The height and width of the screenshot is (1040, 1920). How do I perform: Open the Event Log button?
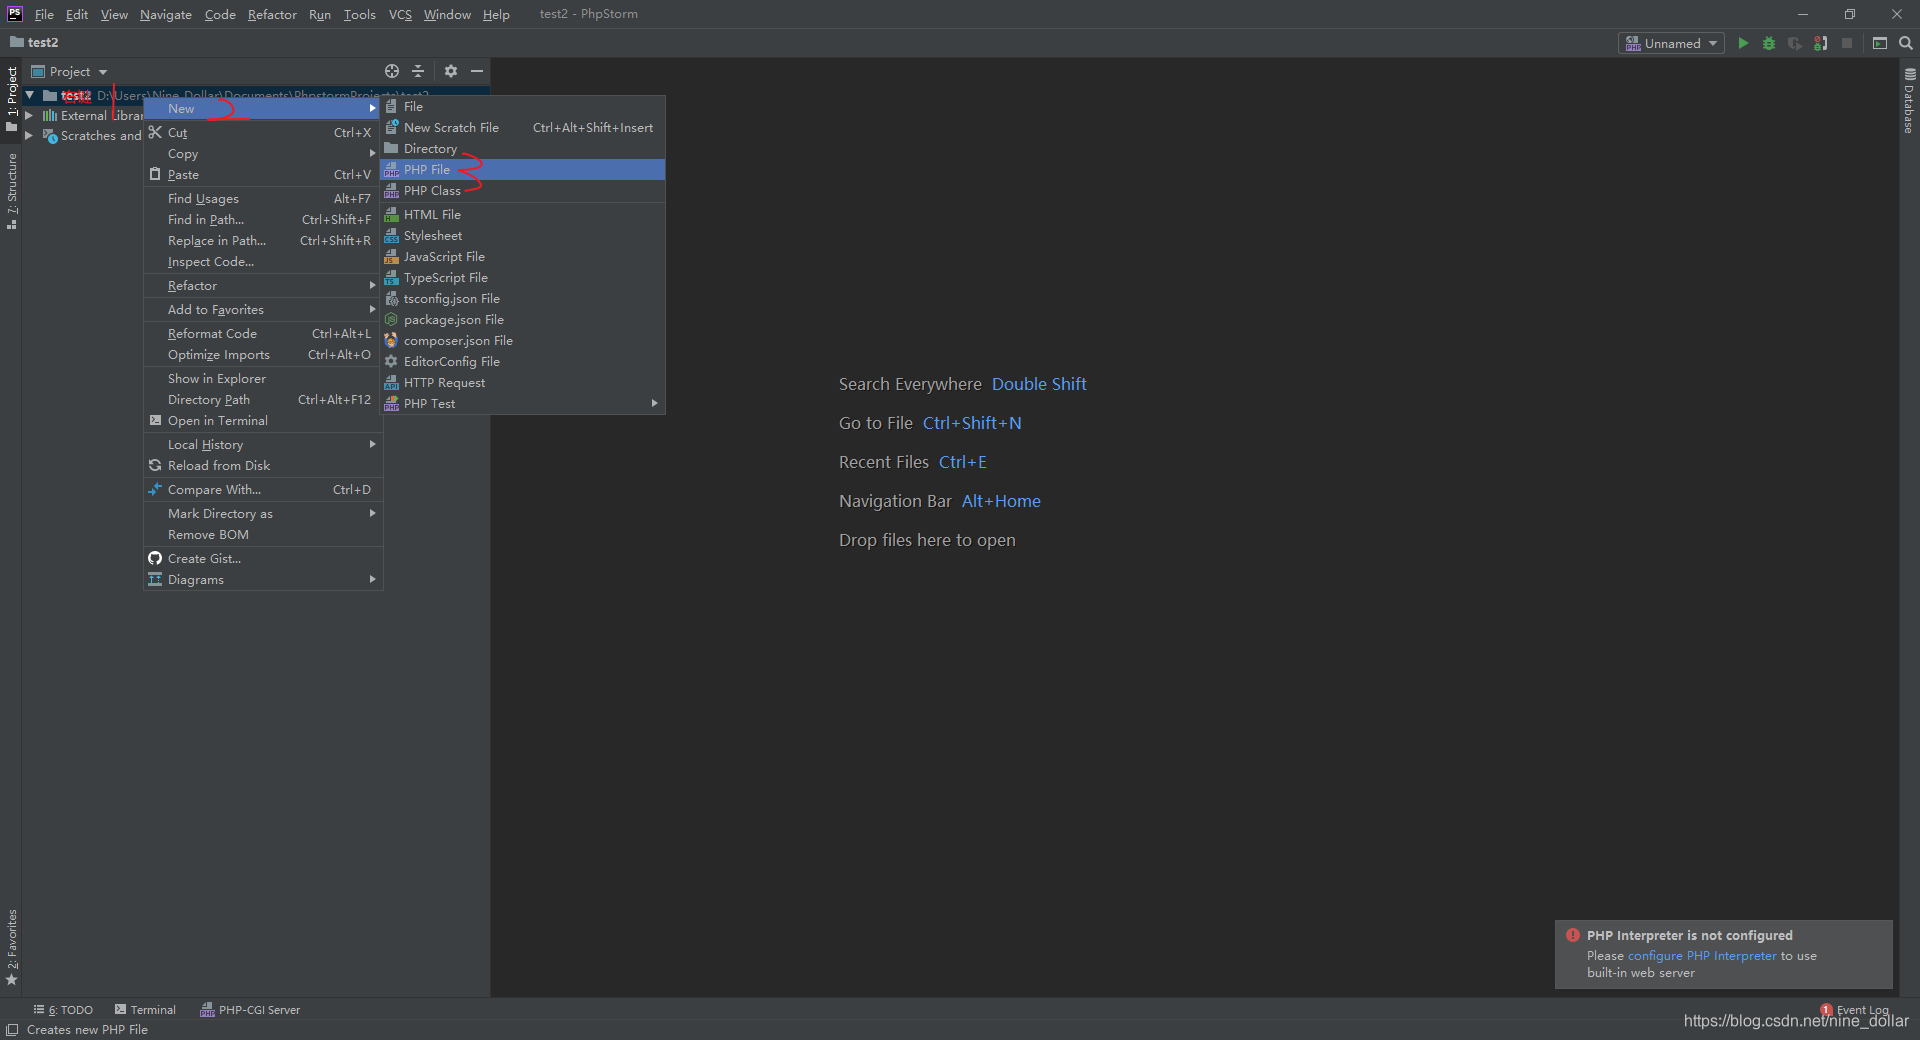click(x=1855, y=1010)
